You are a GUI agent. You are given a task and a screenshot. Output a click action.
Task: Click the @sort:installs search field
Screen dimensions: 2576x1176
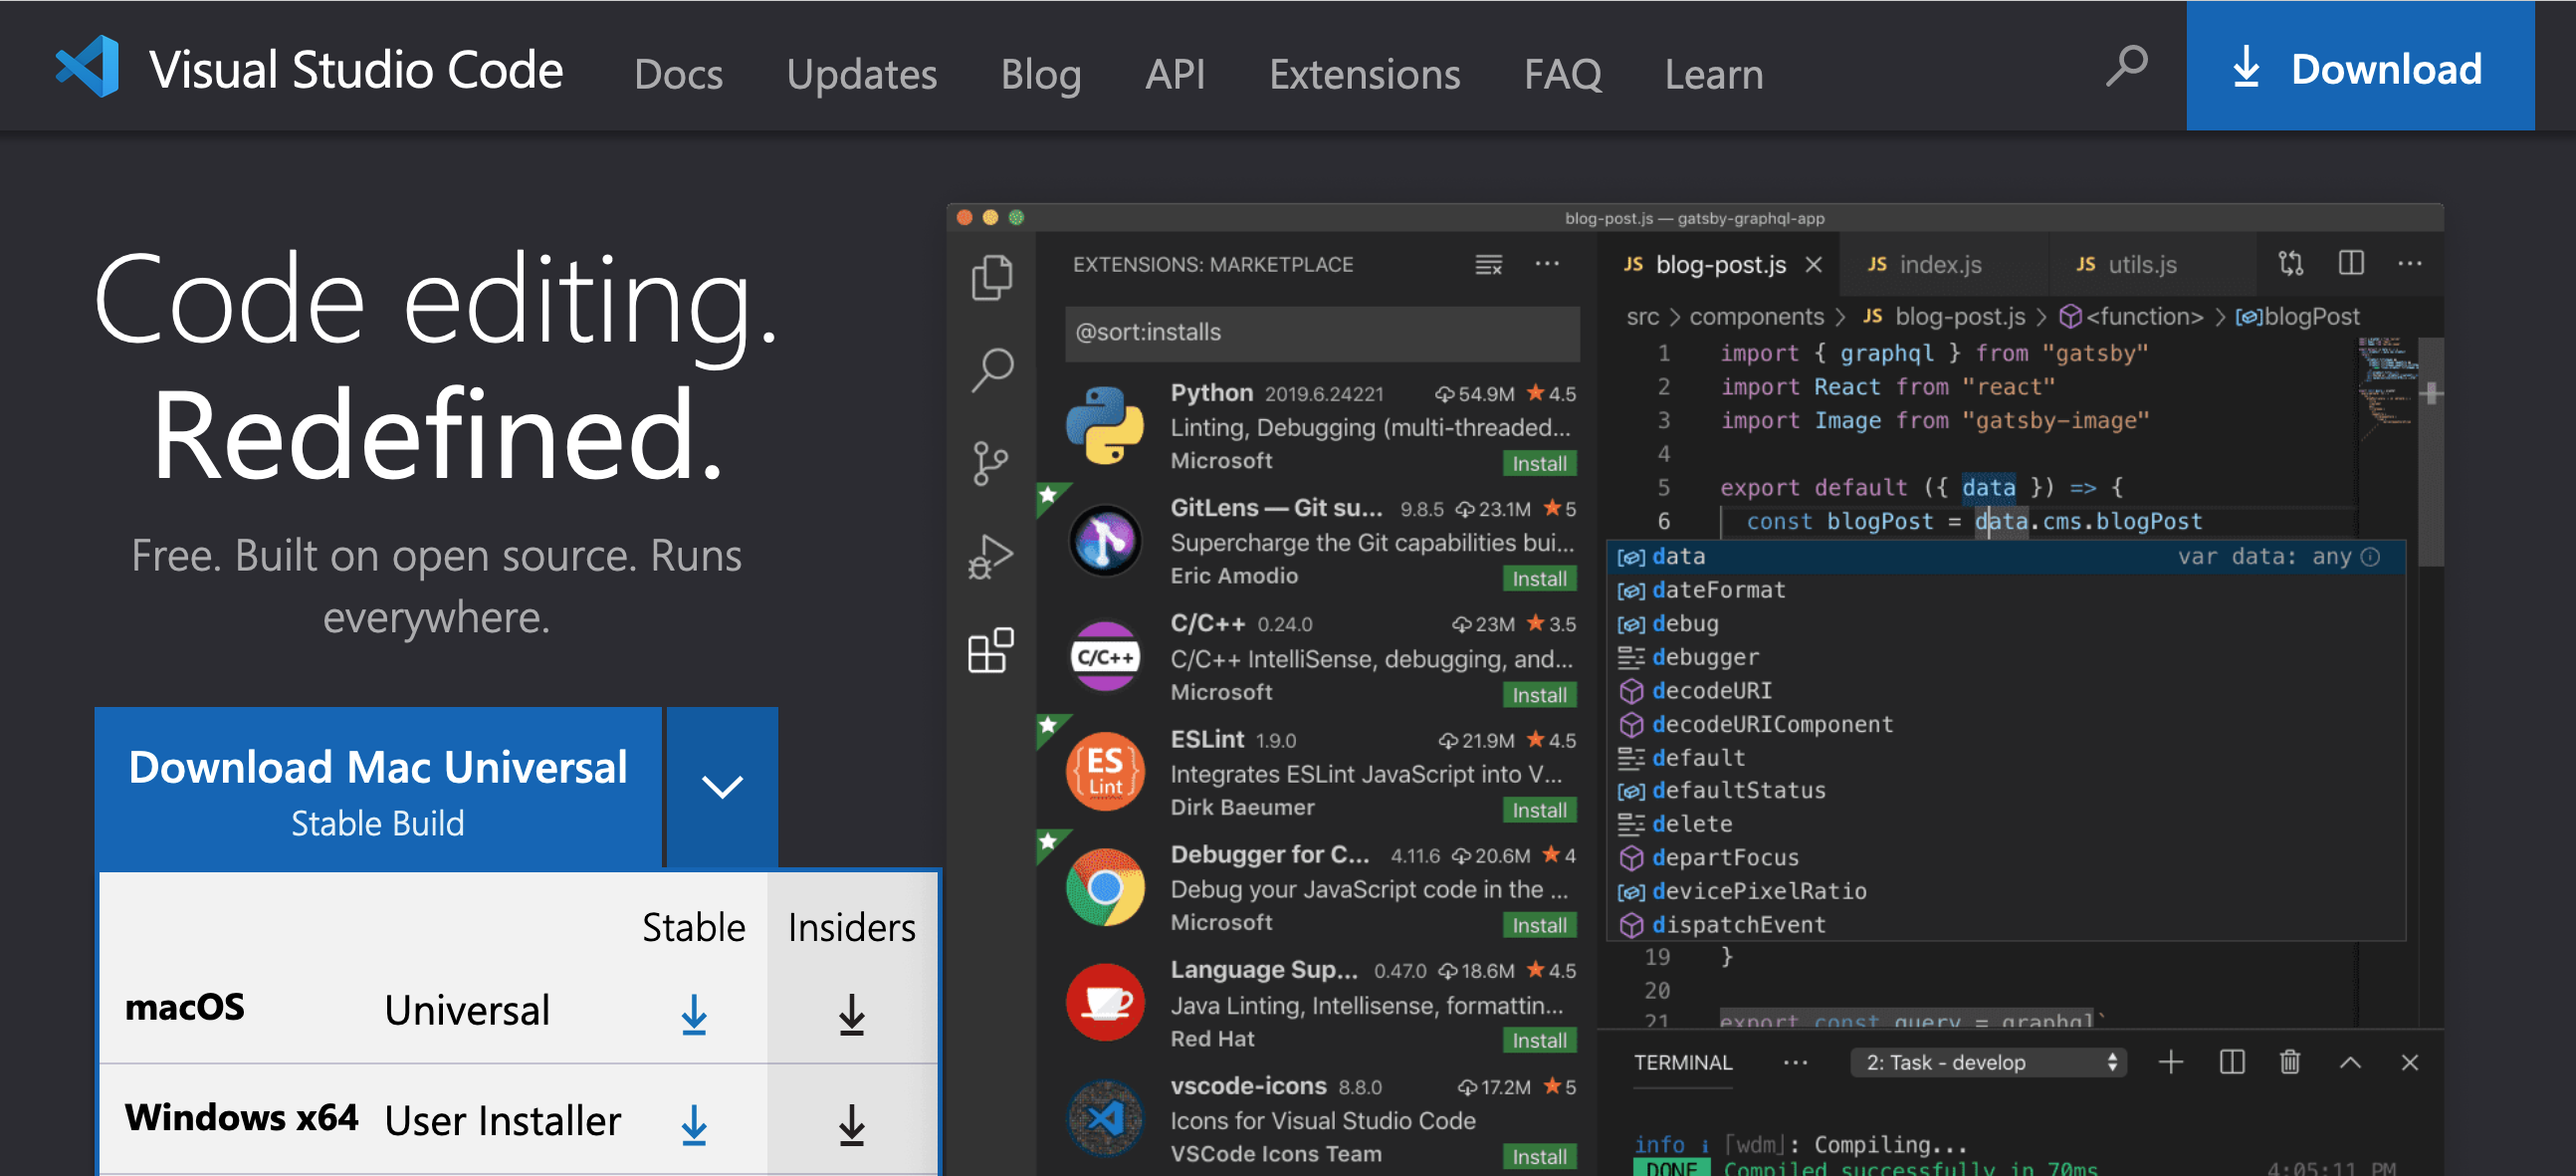1322,332
